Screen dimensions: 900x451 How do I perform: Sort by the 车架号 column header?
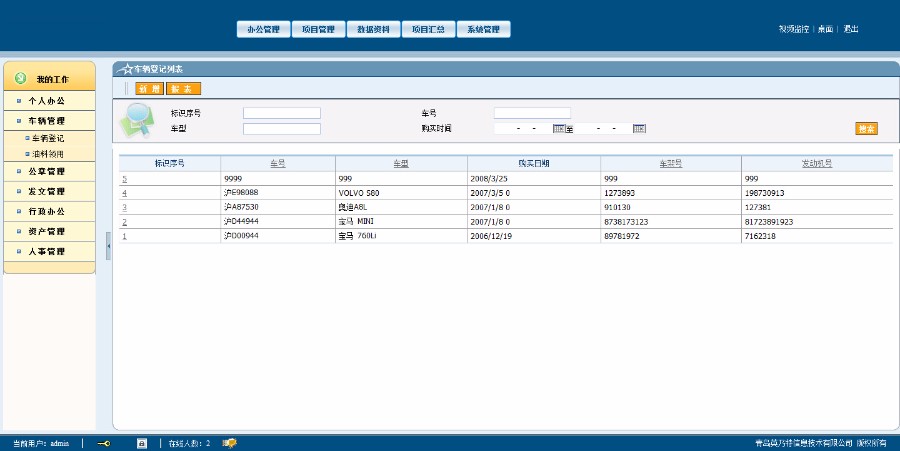click(x=671, y=164)
